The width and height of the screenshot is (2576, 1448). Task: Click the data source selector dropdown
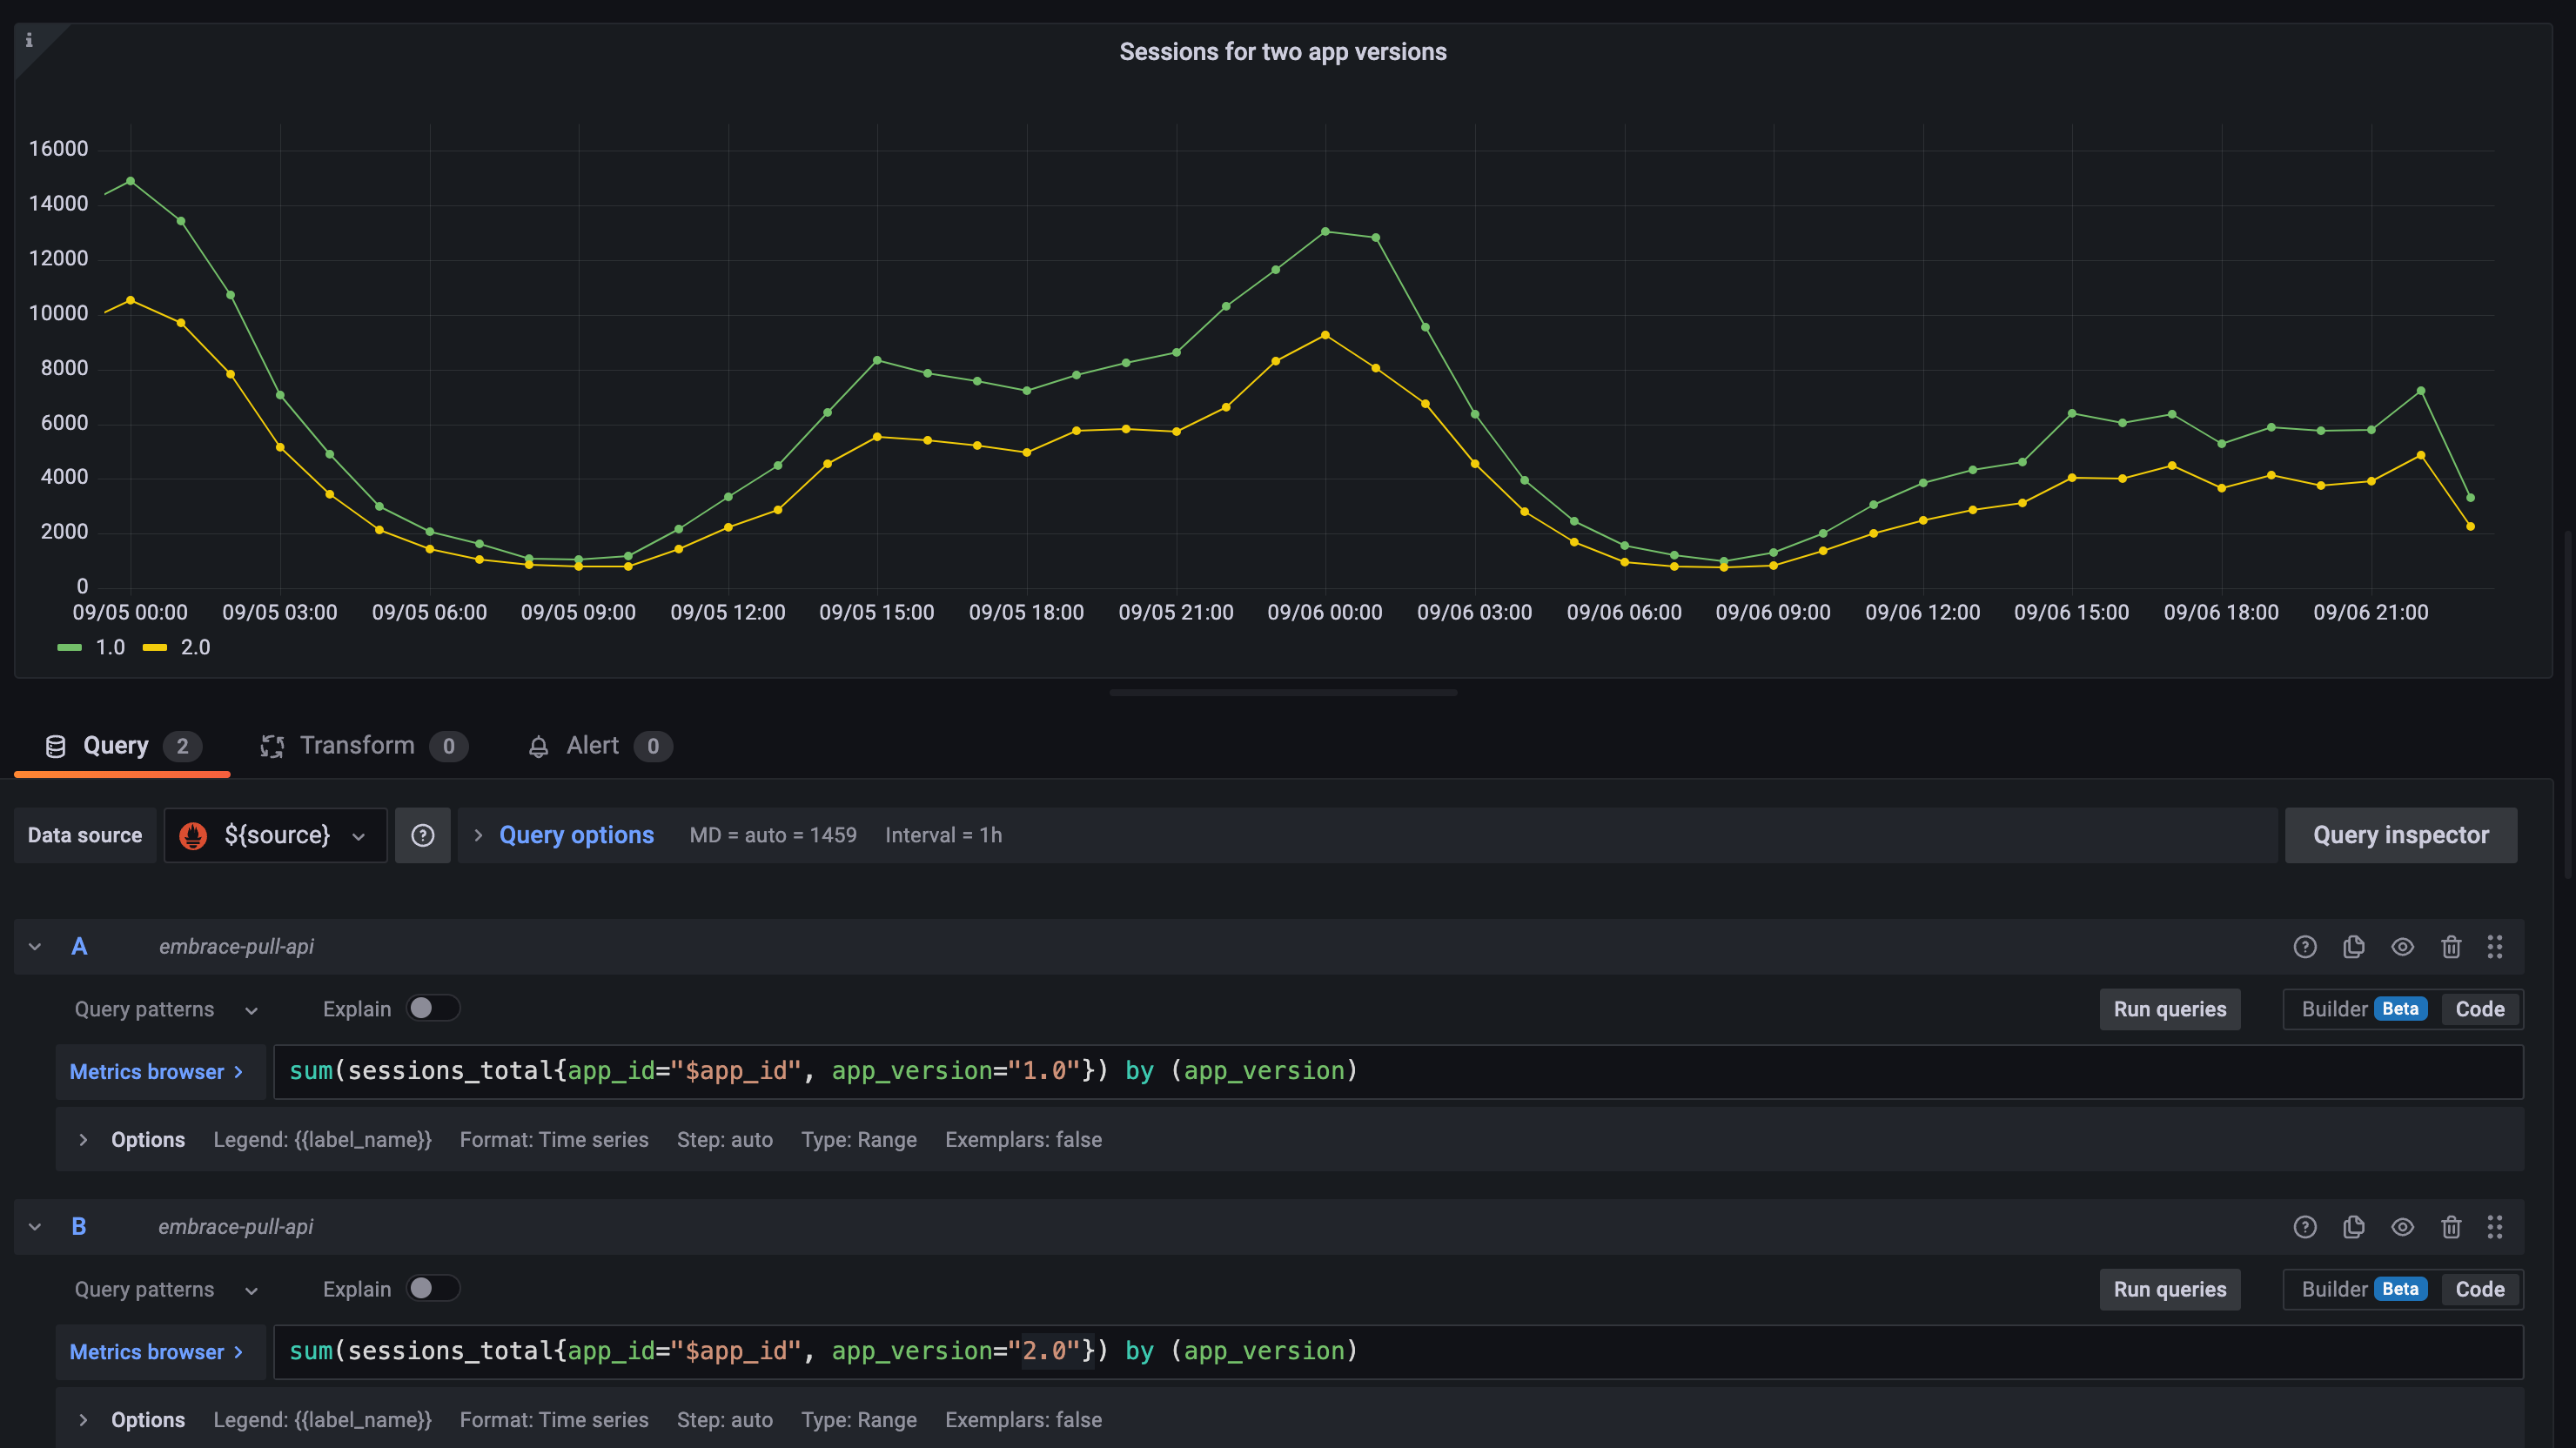pyautogui.click(x=274, y=835)
